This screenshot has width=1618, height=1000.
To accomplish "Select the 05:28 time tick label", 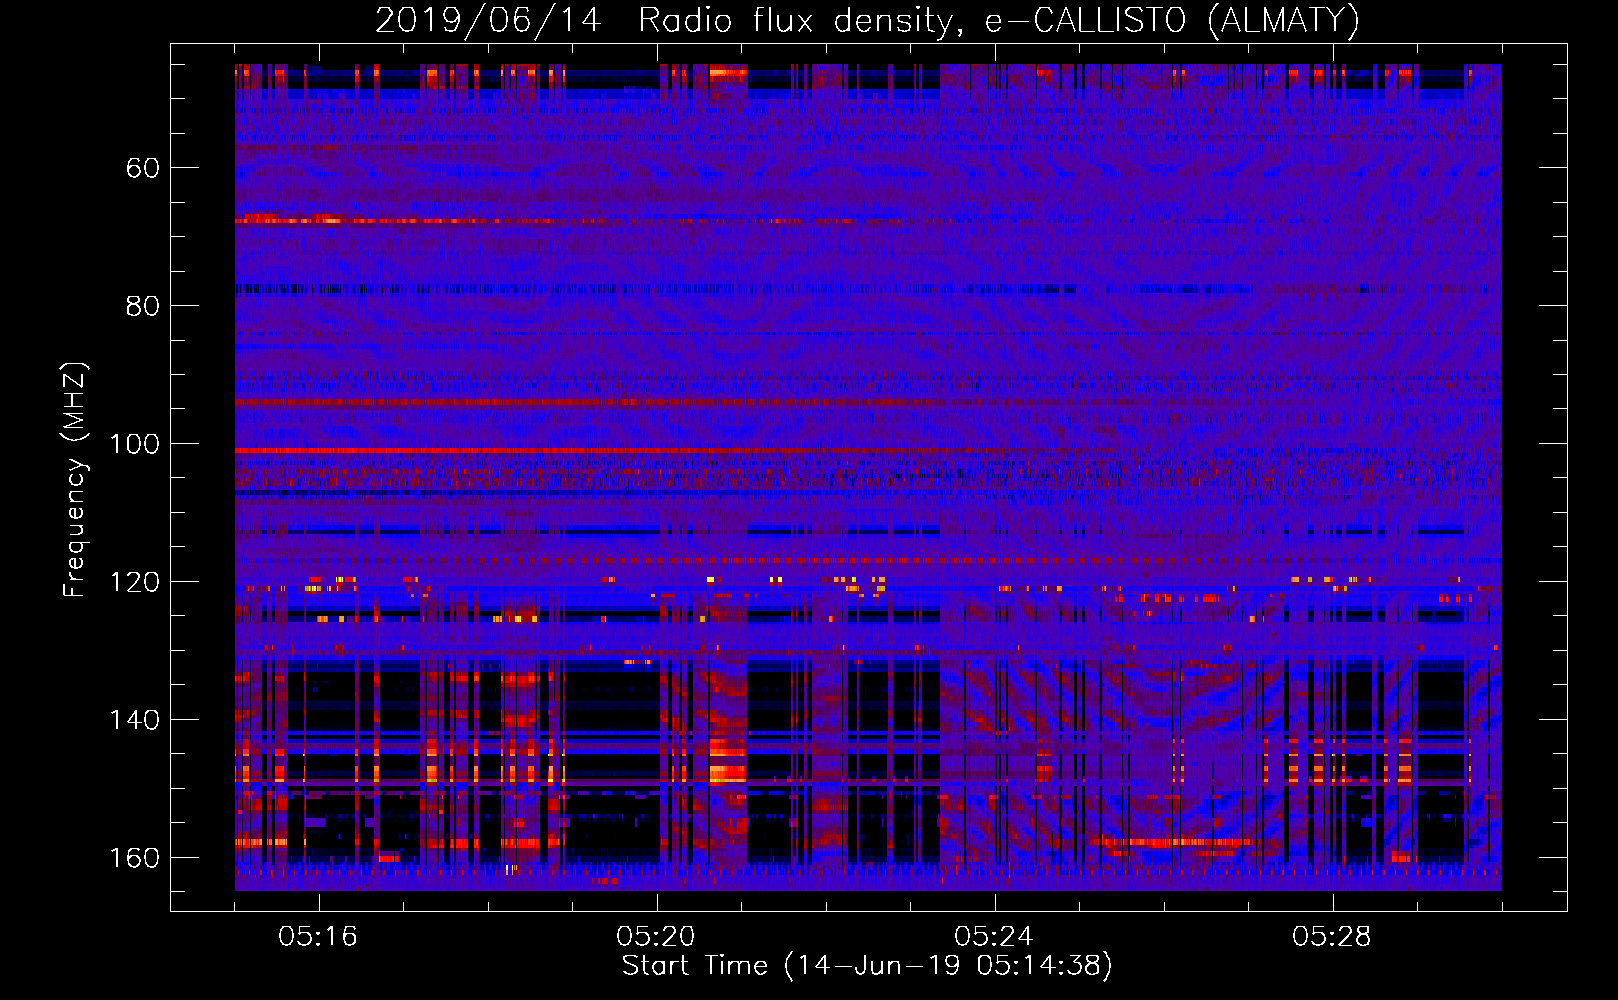I will click(1332, 936).
